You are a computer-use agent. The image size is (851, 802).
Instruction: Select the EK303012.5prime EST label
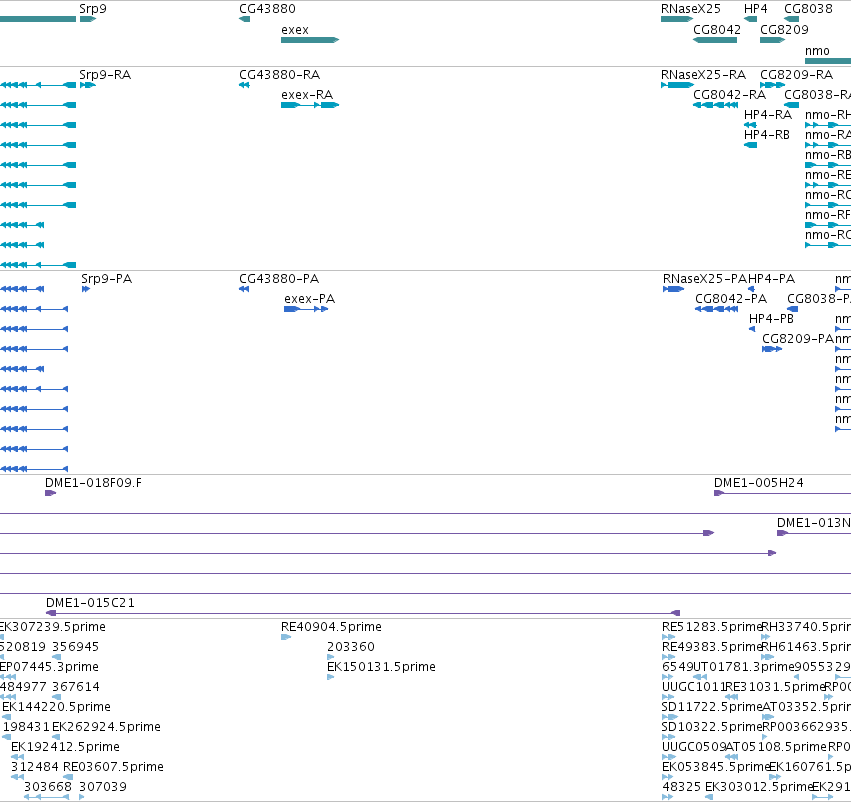[x=759, y=787]
